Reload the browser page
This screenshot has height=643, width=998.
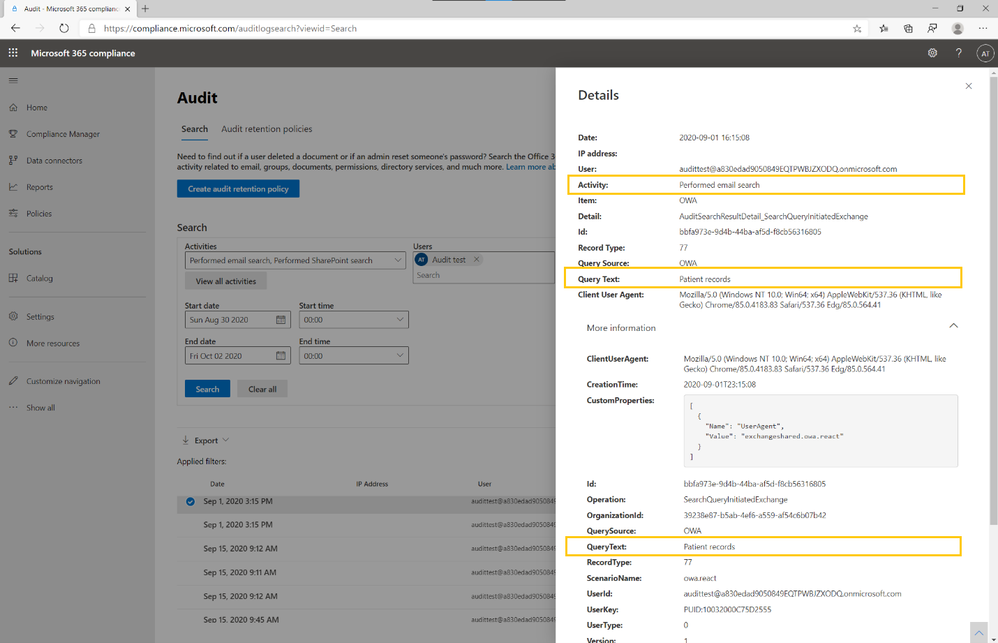pos(64,28)
